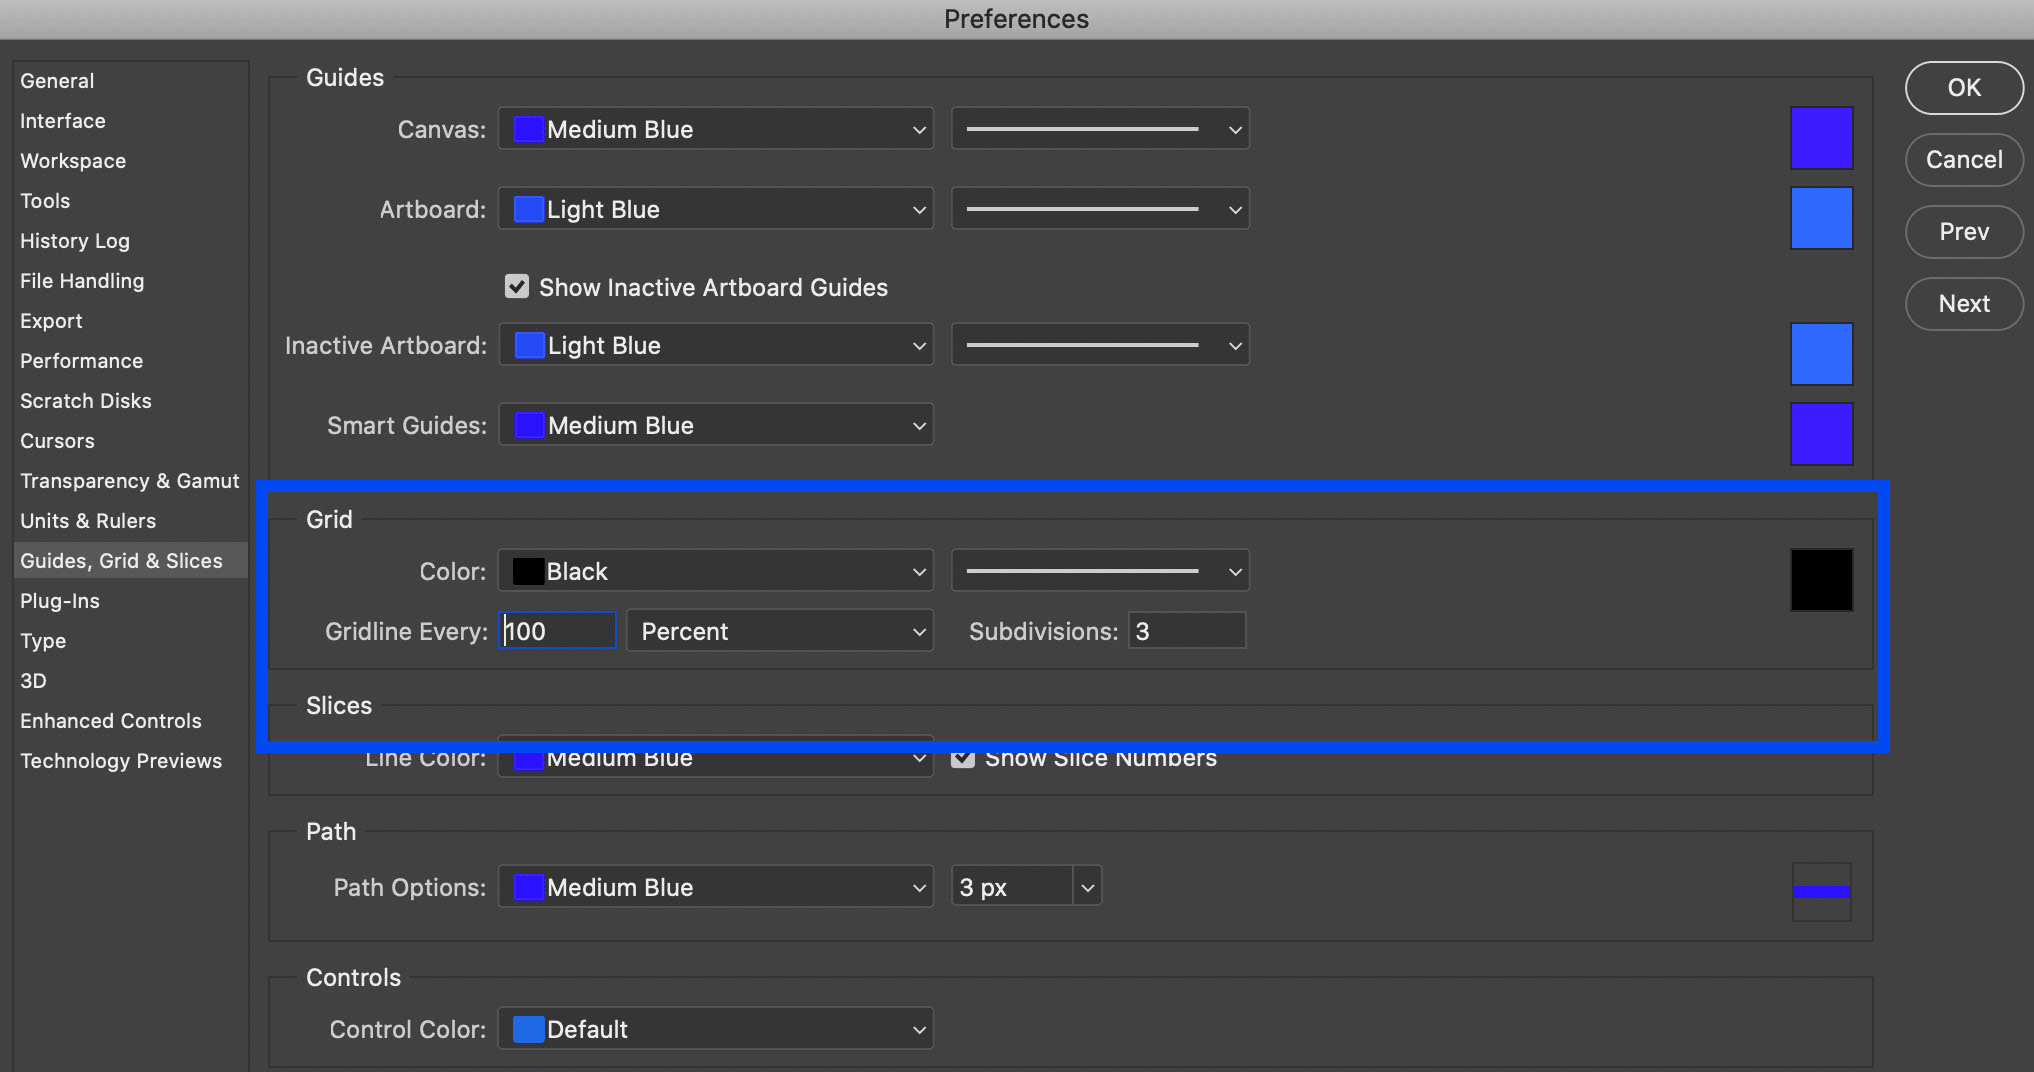Open the Path Options color dropdown

(714, 886)
